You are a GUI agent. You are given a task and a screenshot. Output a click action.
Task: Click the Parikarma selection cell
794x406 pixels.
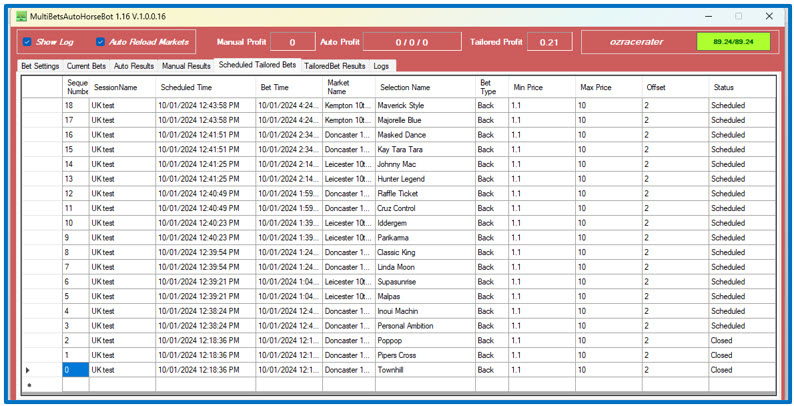pos(425,237)
